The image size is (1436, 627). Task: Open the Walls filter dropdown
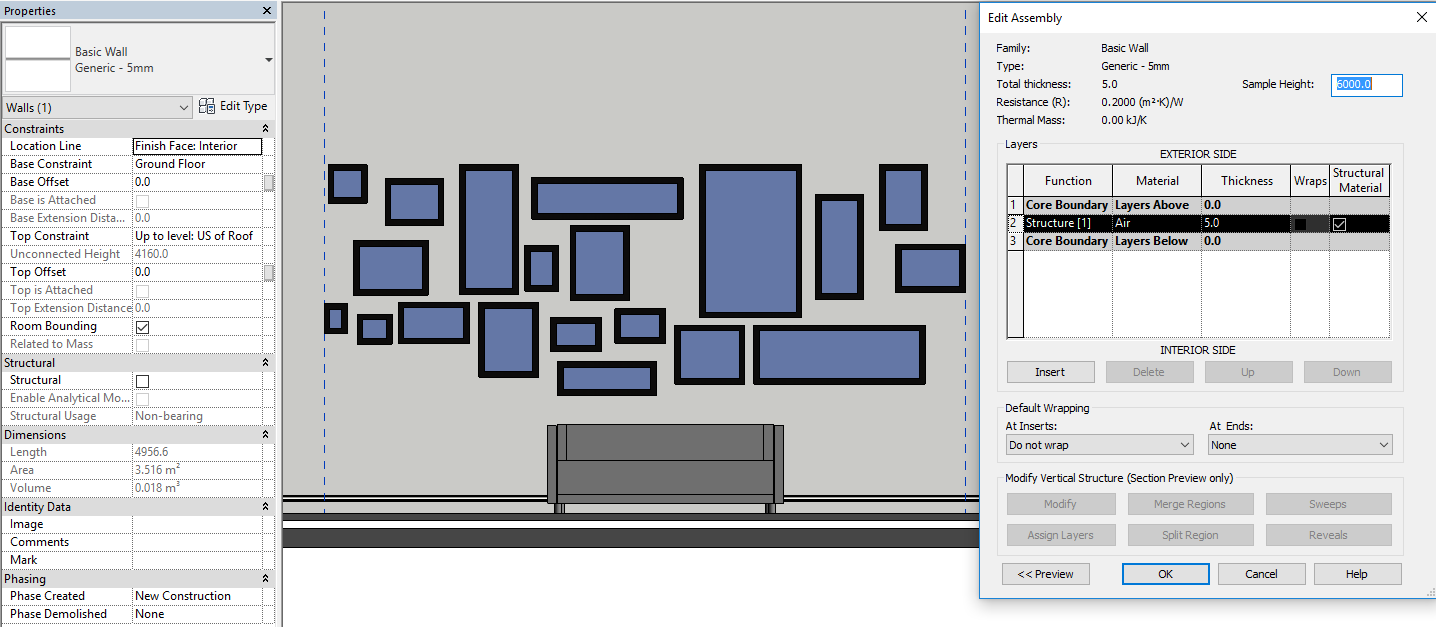[182, 106]
